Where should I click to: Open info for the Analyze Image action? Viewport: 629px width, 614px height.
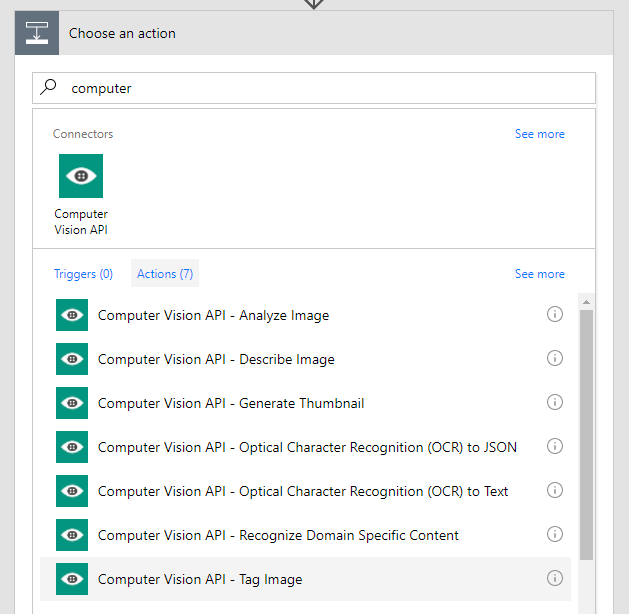[555, 314]
